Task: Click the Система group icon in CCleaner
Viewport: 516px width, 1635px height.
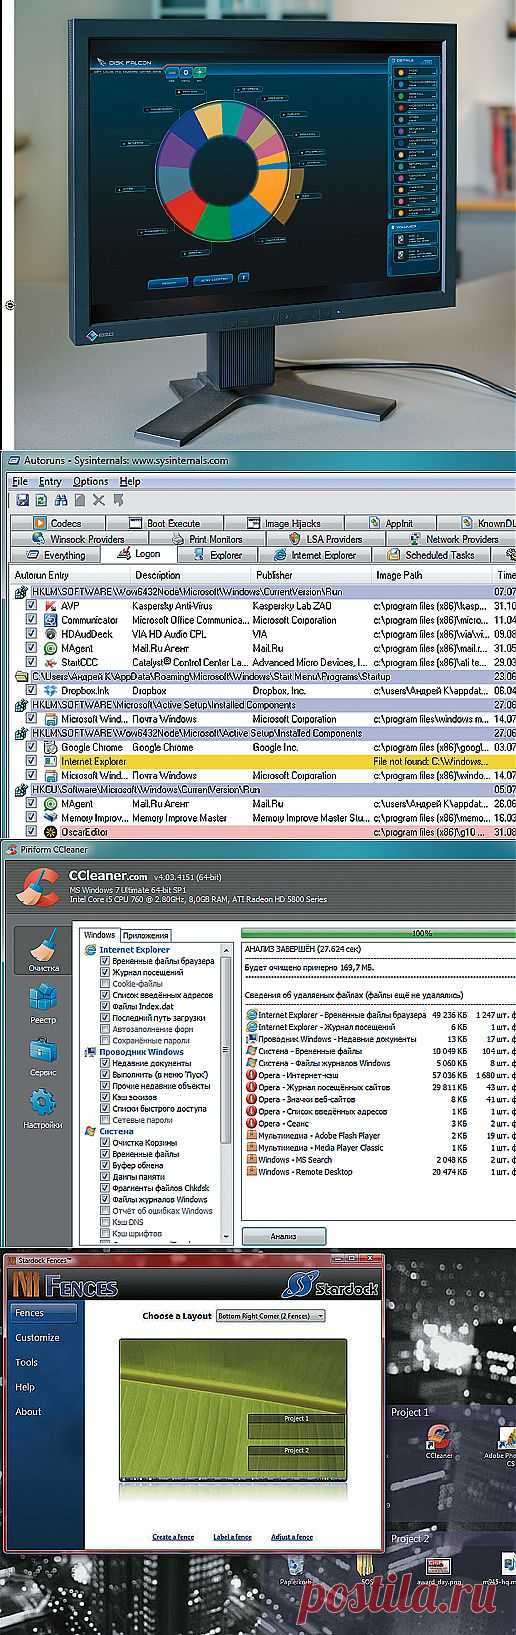Action: coord(90,1131)
